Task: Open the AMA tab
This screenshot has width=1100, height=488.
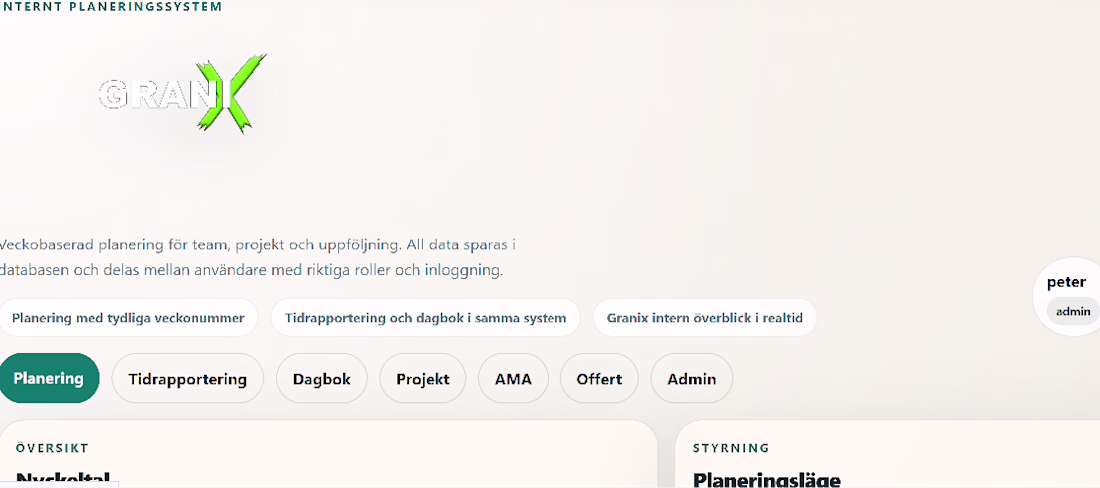Action: pos(513,379)
